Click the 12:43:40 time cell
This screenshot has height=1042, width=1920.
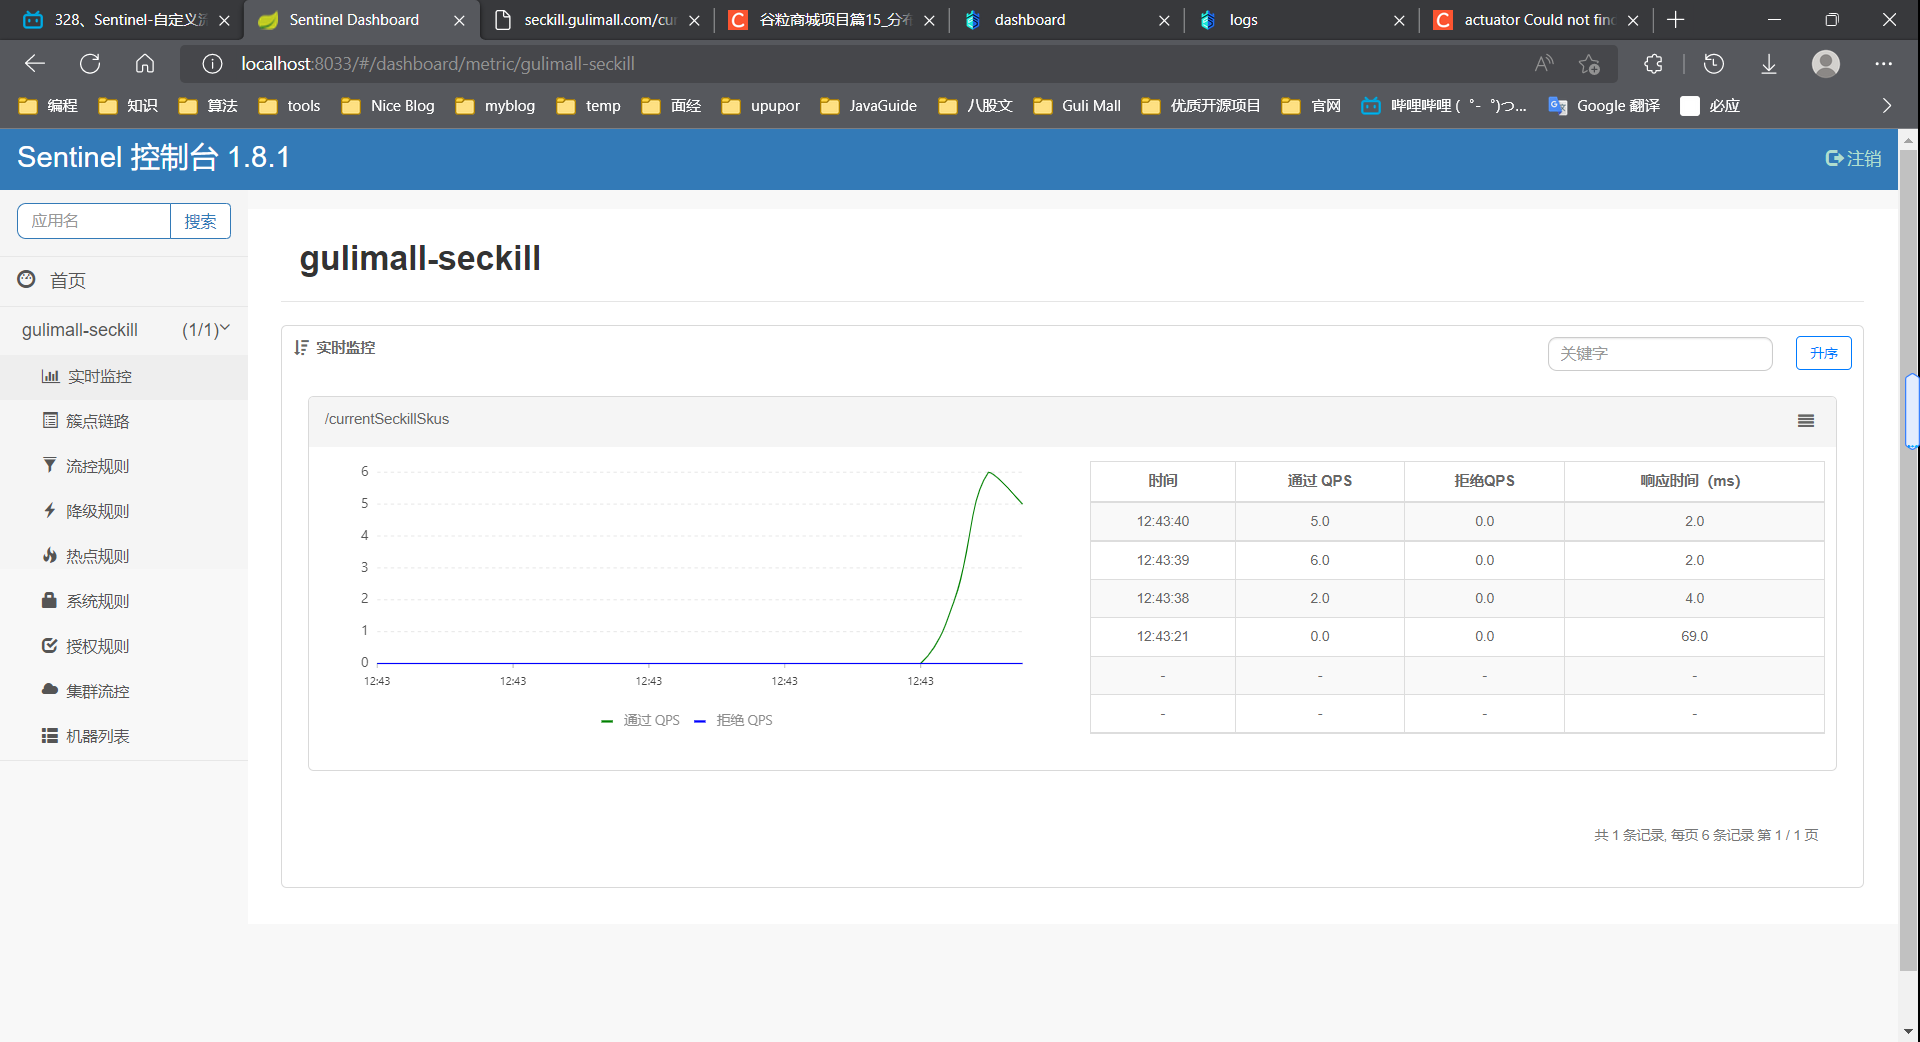pyautogui.click(x=1163, y=521)
